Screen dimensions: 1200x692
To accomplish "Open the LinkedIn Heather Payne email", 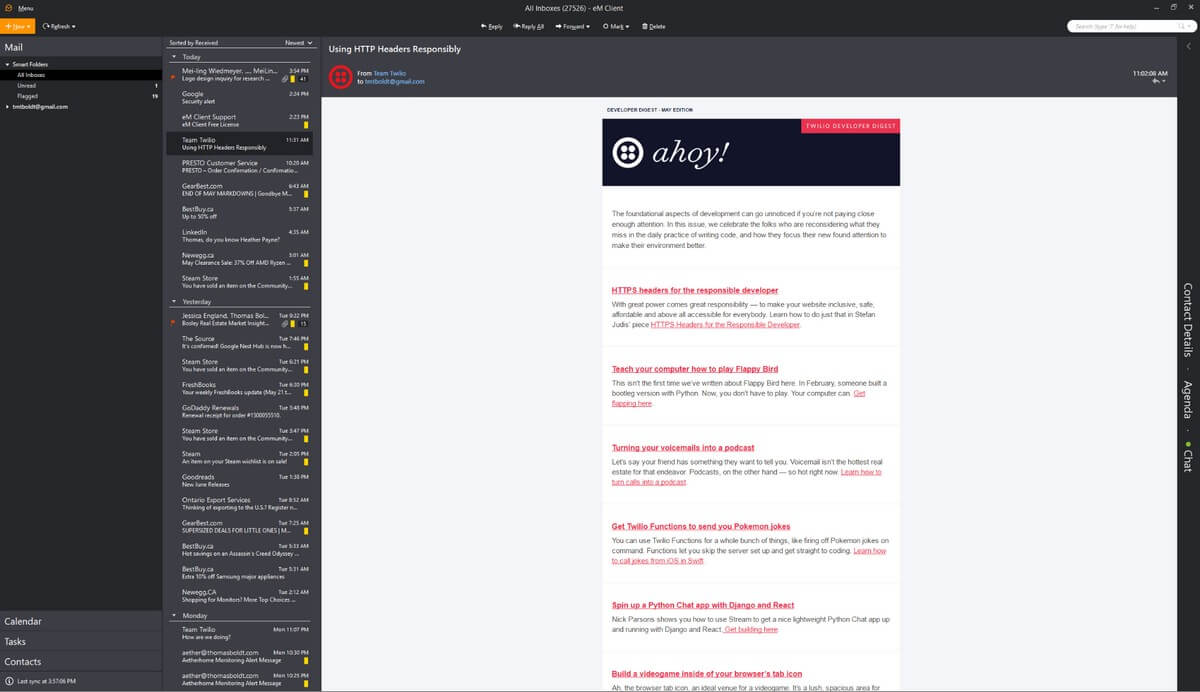I will pos(240,235).
